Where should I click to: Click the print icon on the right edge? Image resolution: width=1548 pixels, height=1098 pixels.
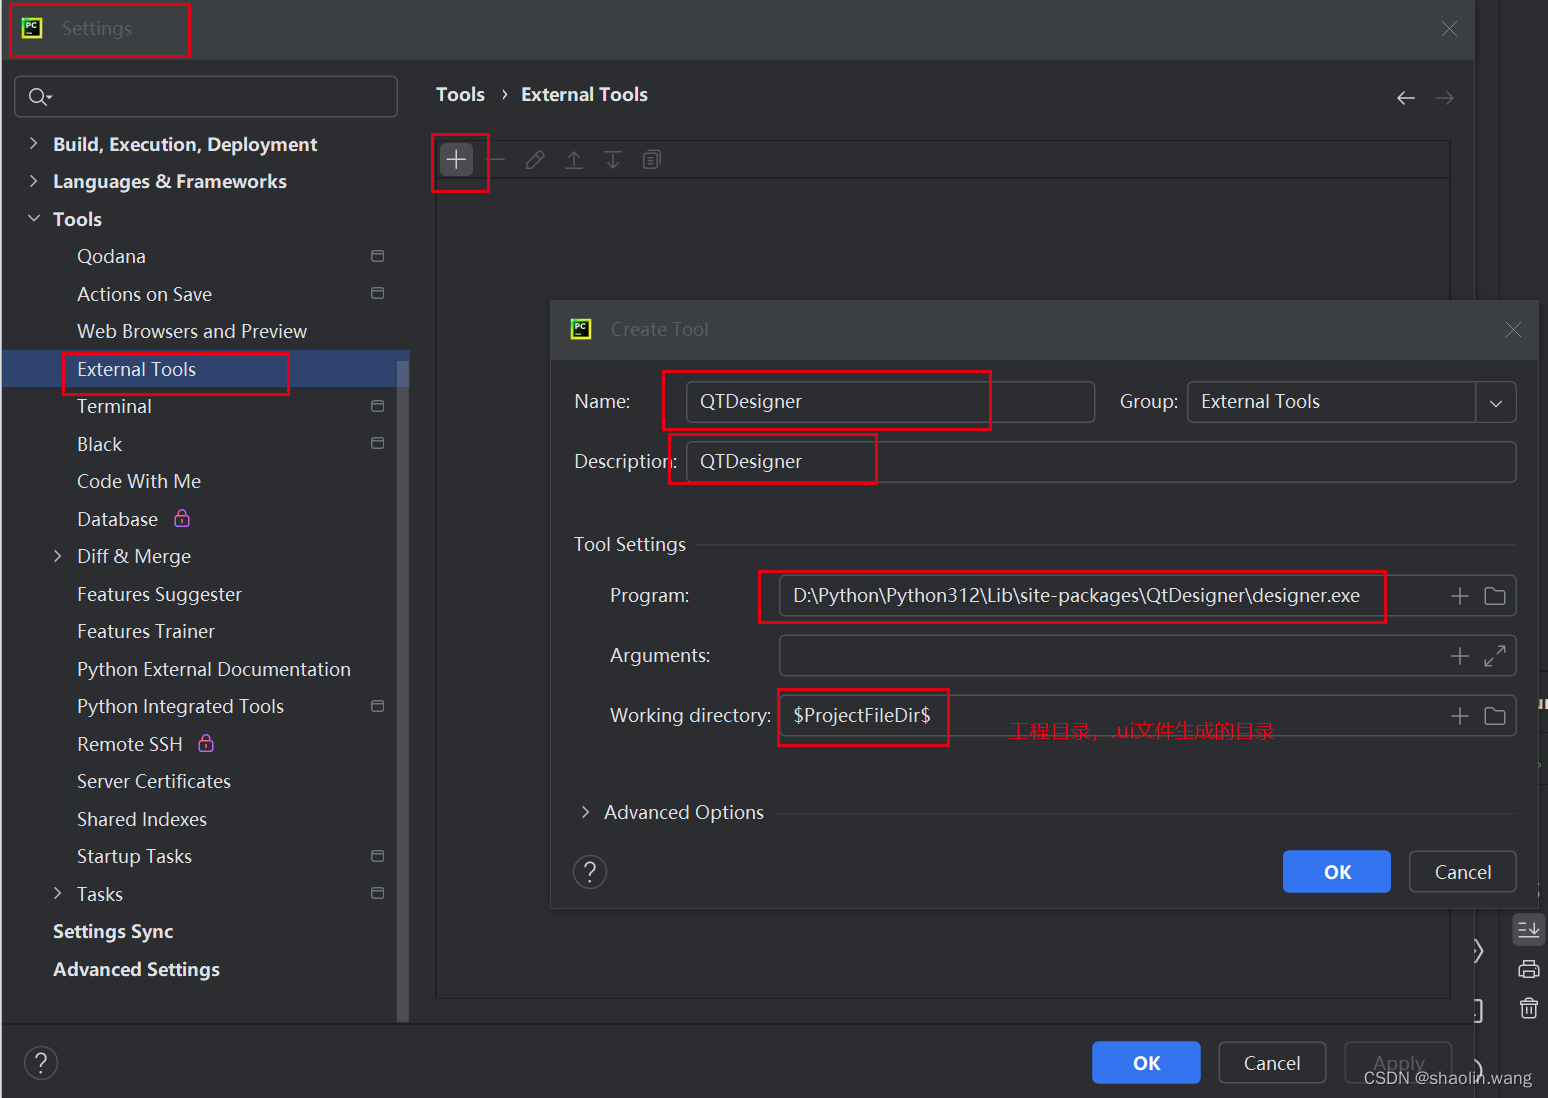(x=1529, y=969)
